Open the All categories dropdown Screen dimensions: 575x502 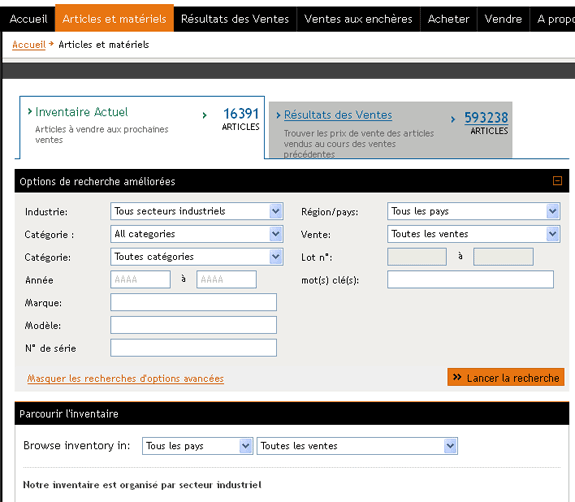[197, 234]
